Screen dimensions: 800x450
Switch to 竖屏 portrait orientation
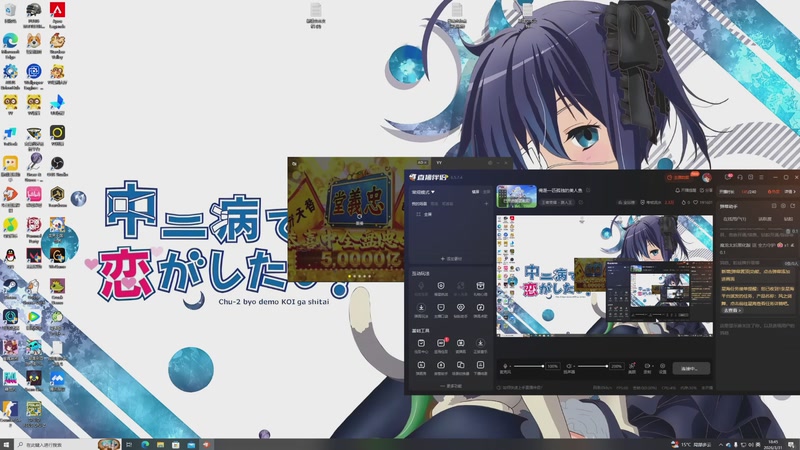pos(486,192)
